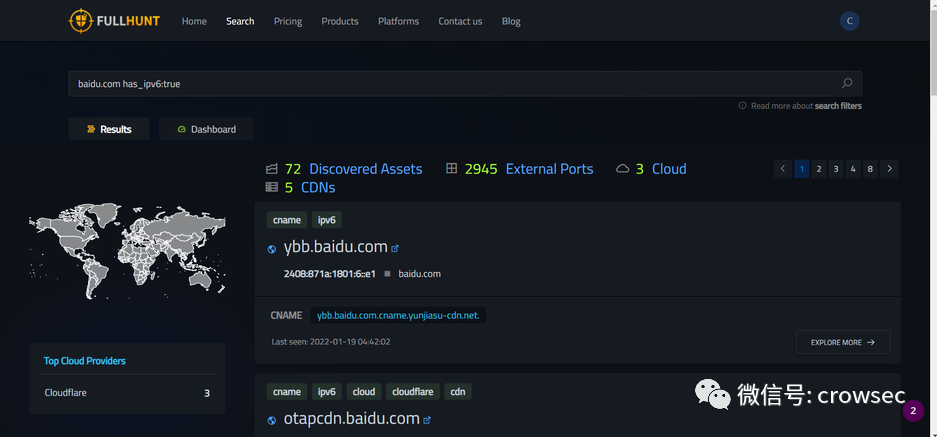This screenshot has width=937, height=437.
Task: Open the Search menu item
Action: tap(240, 21)
